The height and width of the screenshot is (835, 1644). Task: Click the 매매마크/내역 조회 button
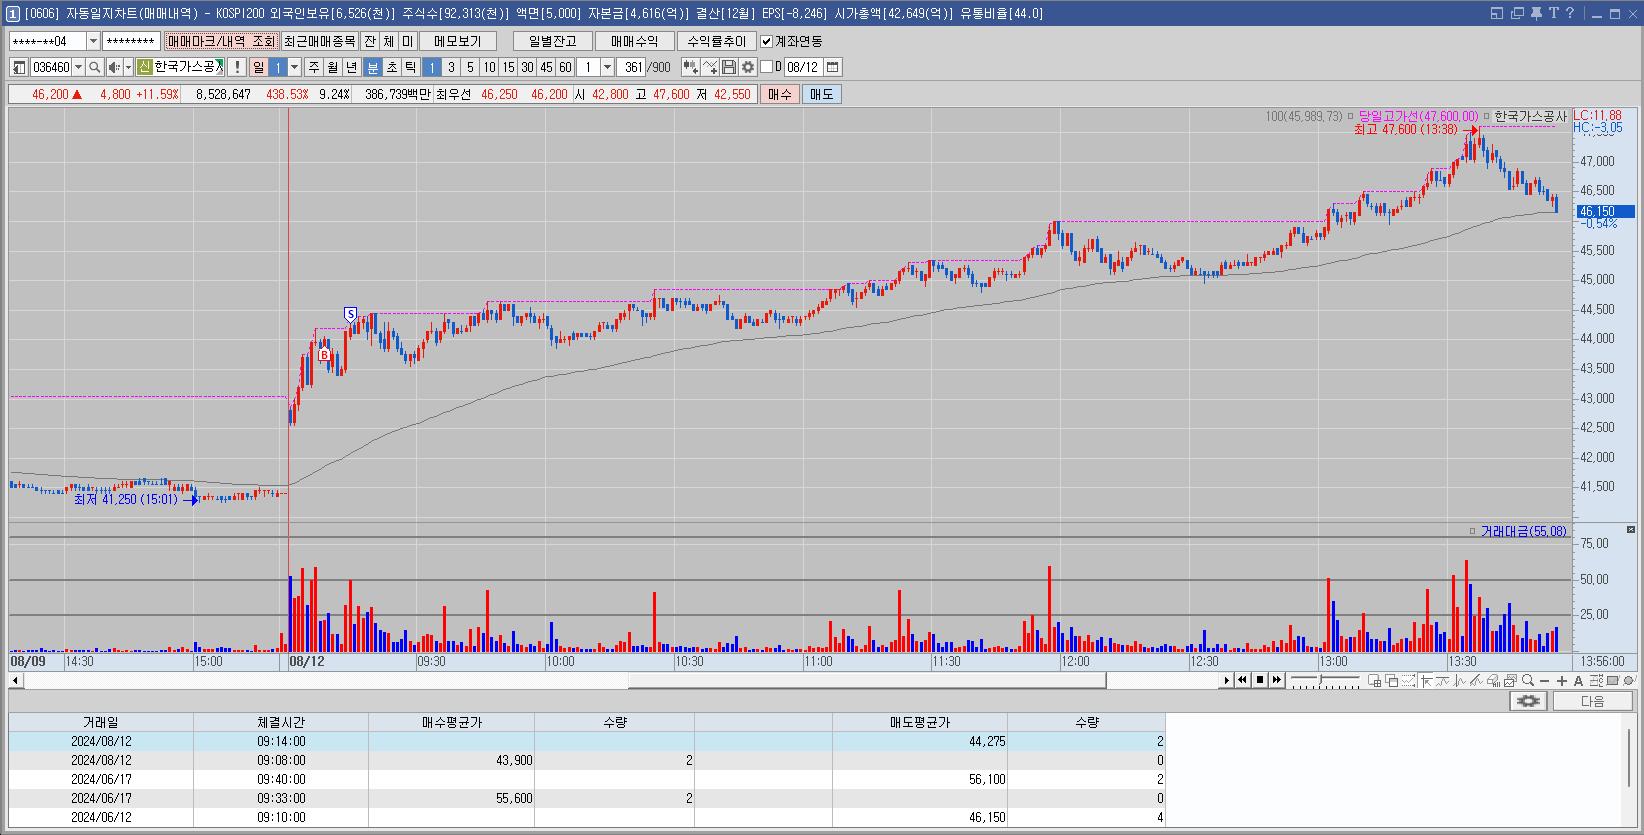point(221,41)
